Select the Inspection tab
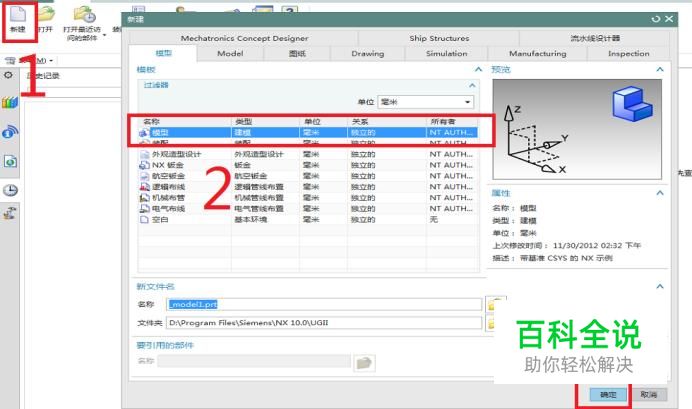The width and height of the screenshot is (692, 409). tap(628, 53)
